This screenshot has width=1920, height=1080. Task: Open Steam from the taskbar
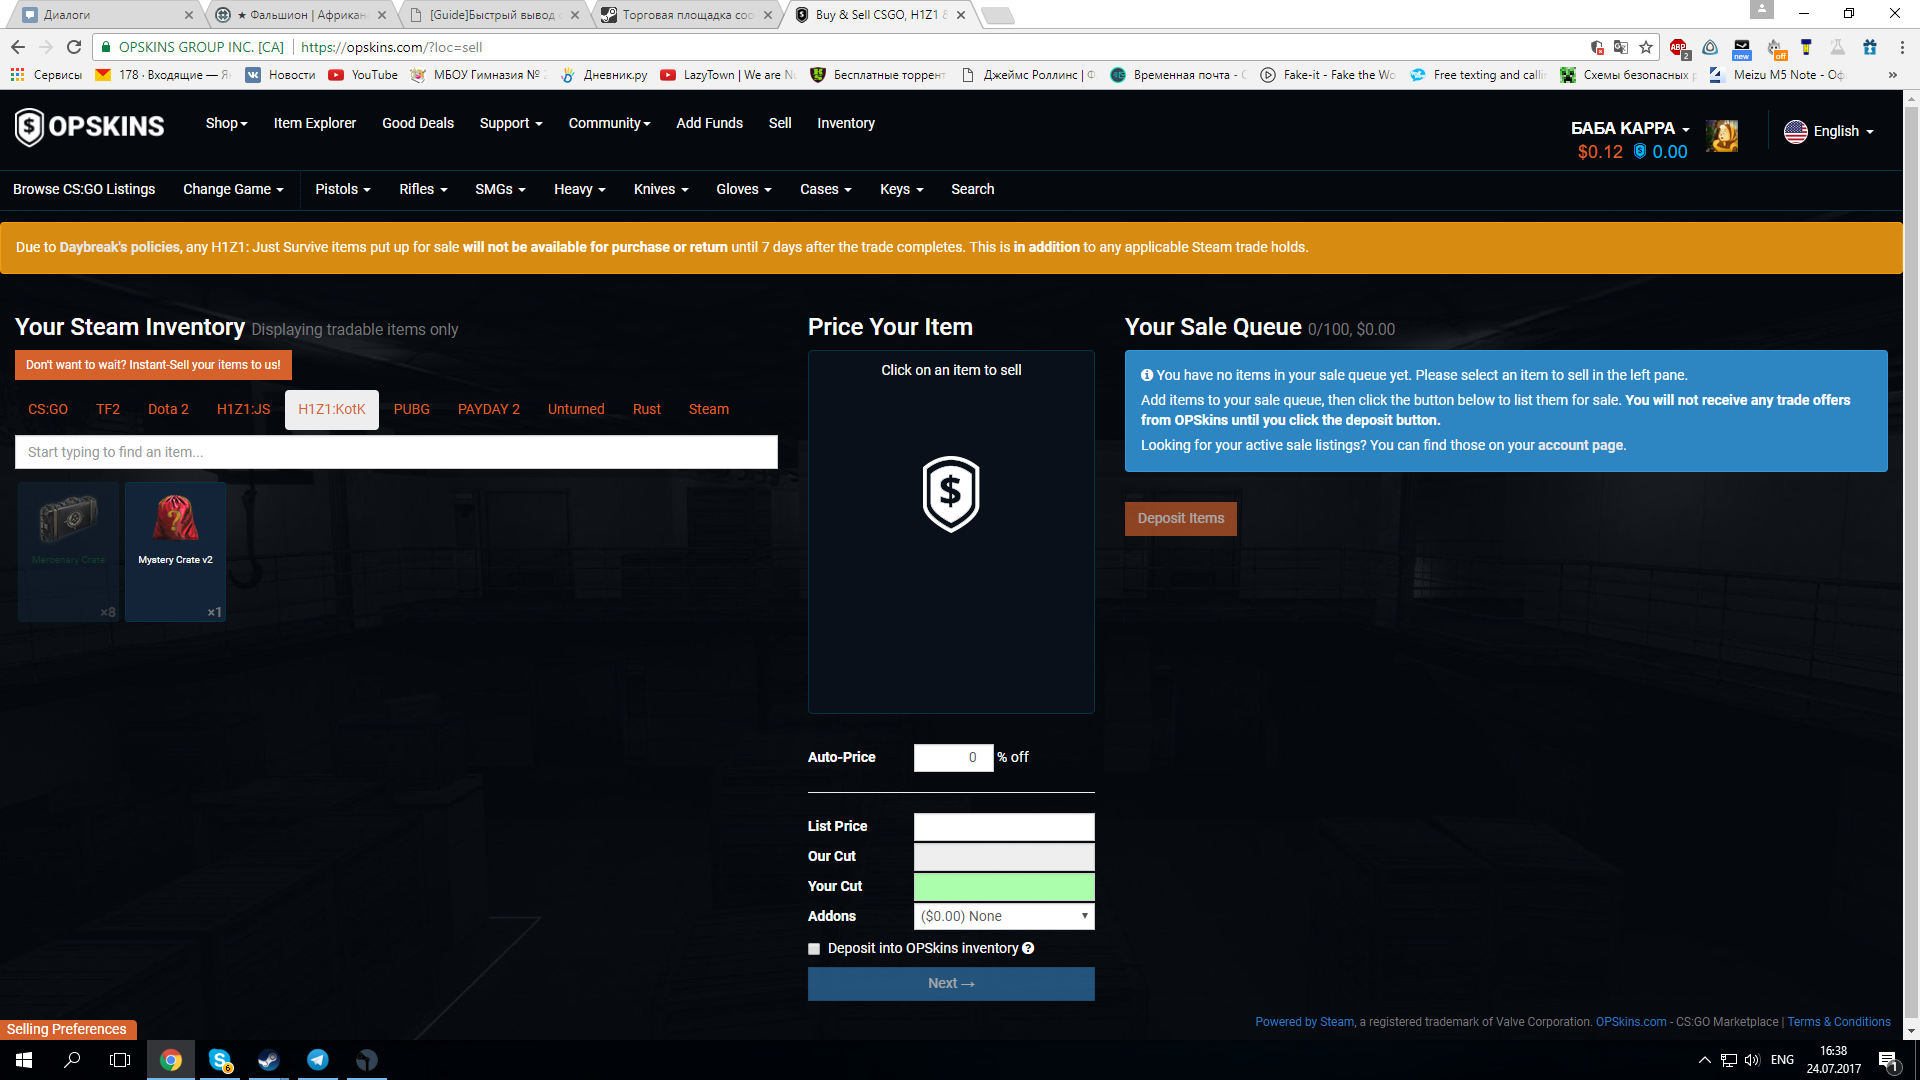(268, 1060)
